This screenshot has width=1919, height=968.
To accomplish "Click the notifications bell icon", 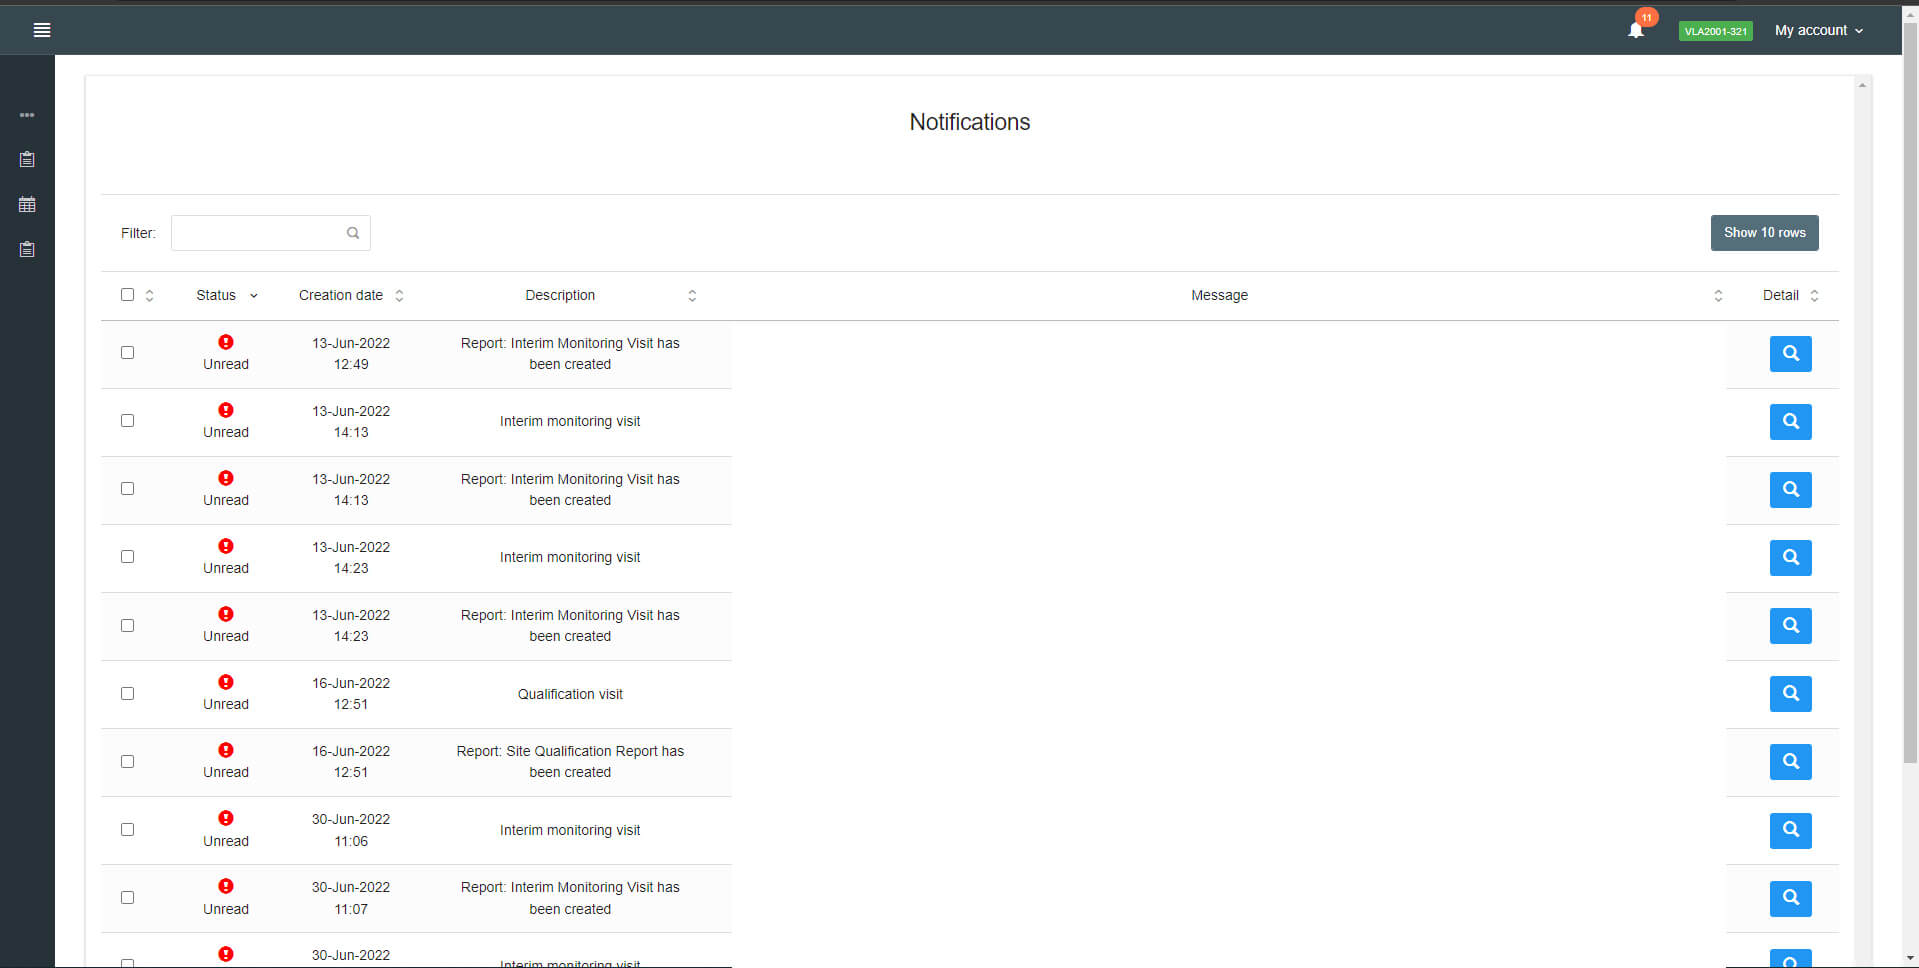I will [x=1636, y=31].
